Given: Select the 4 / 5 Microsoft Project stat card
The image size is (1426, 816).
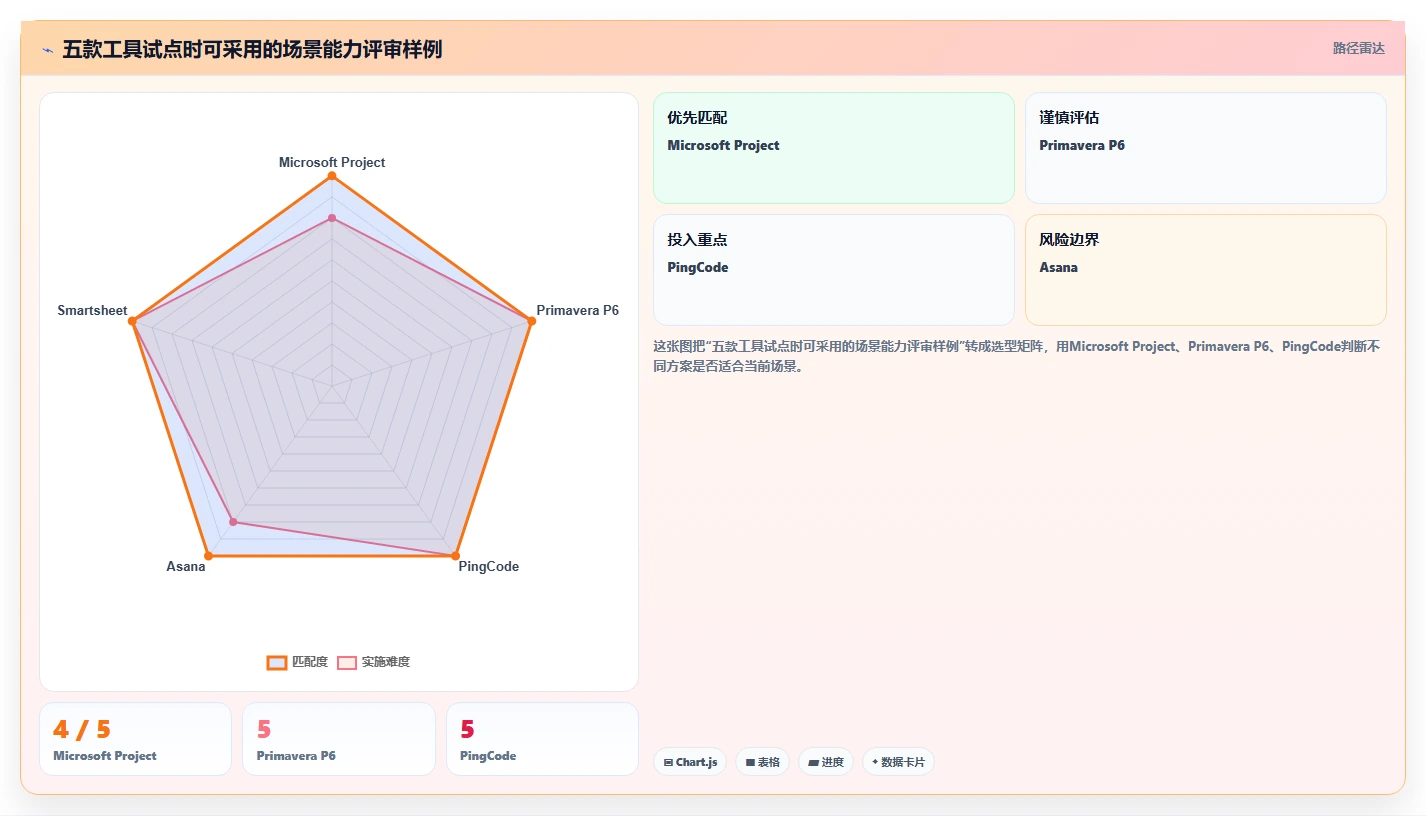Looking at the screenshot, I should click(x=135, y=739).
